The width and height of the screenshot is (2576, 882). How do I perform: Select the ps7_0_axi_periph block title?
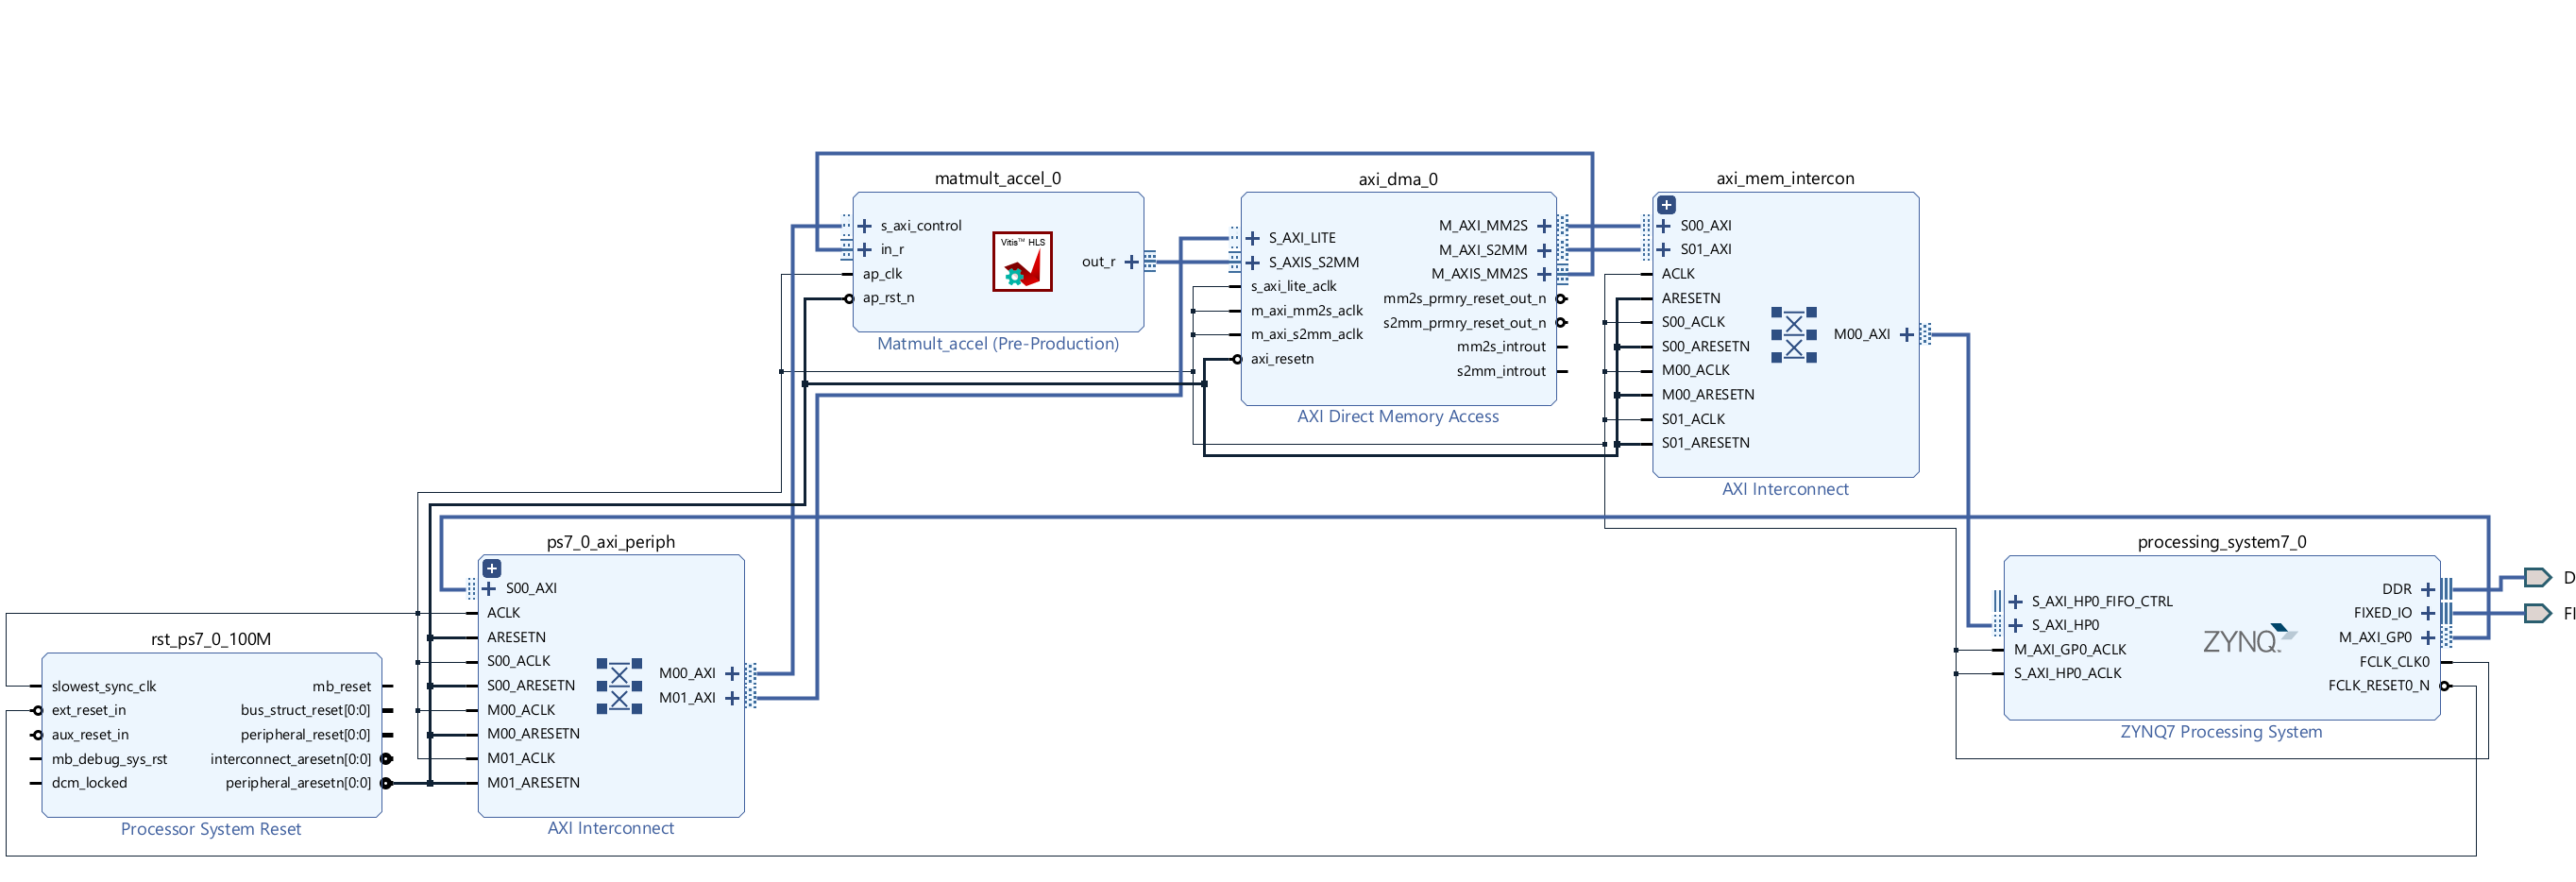tap(611, 542)
